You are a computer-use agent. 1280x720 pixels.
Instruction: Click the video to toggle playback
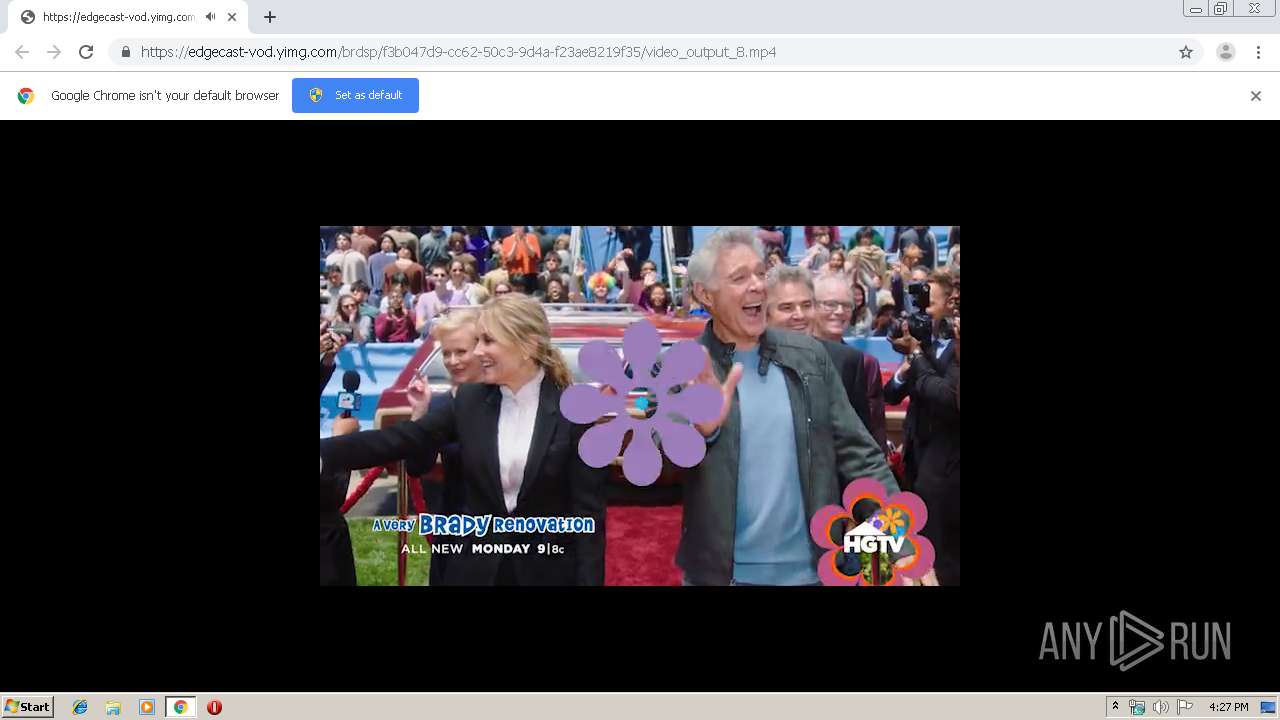click(x=640, y=406)
